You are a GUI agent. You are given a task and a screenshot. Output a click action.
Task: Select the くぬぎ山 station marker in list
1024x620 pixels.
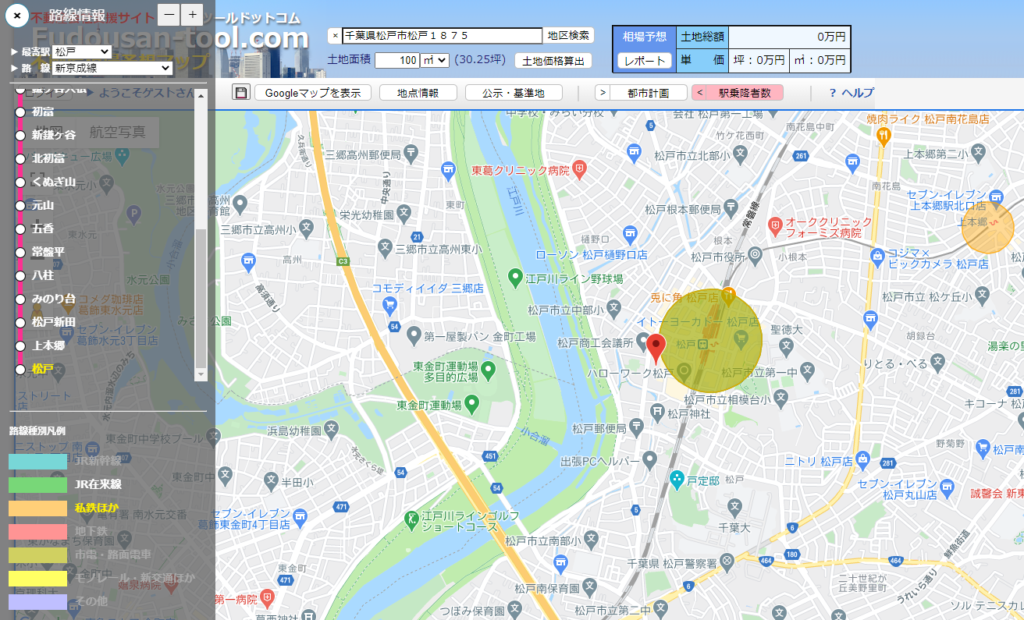click(20, 182)
